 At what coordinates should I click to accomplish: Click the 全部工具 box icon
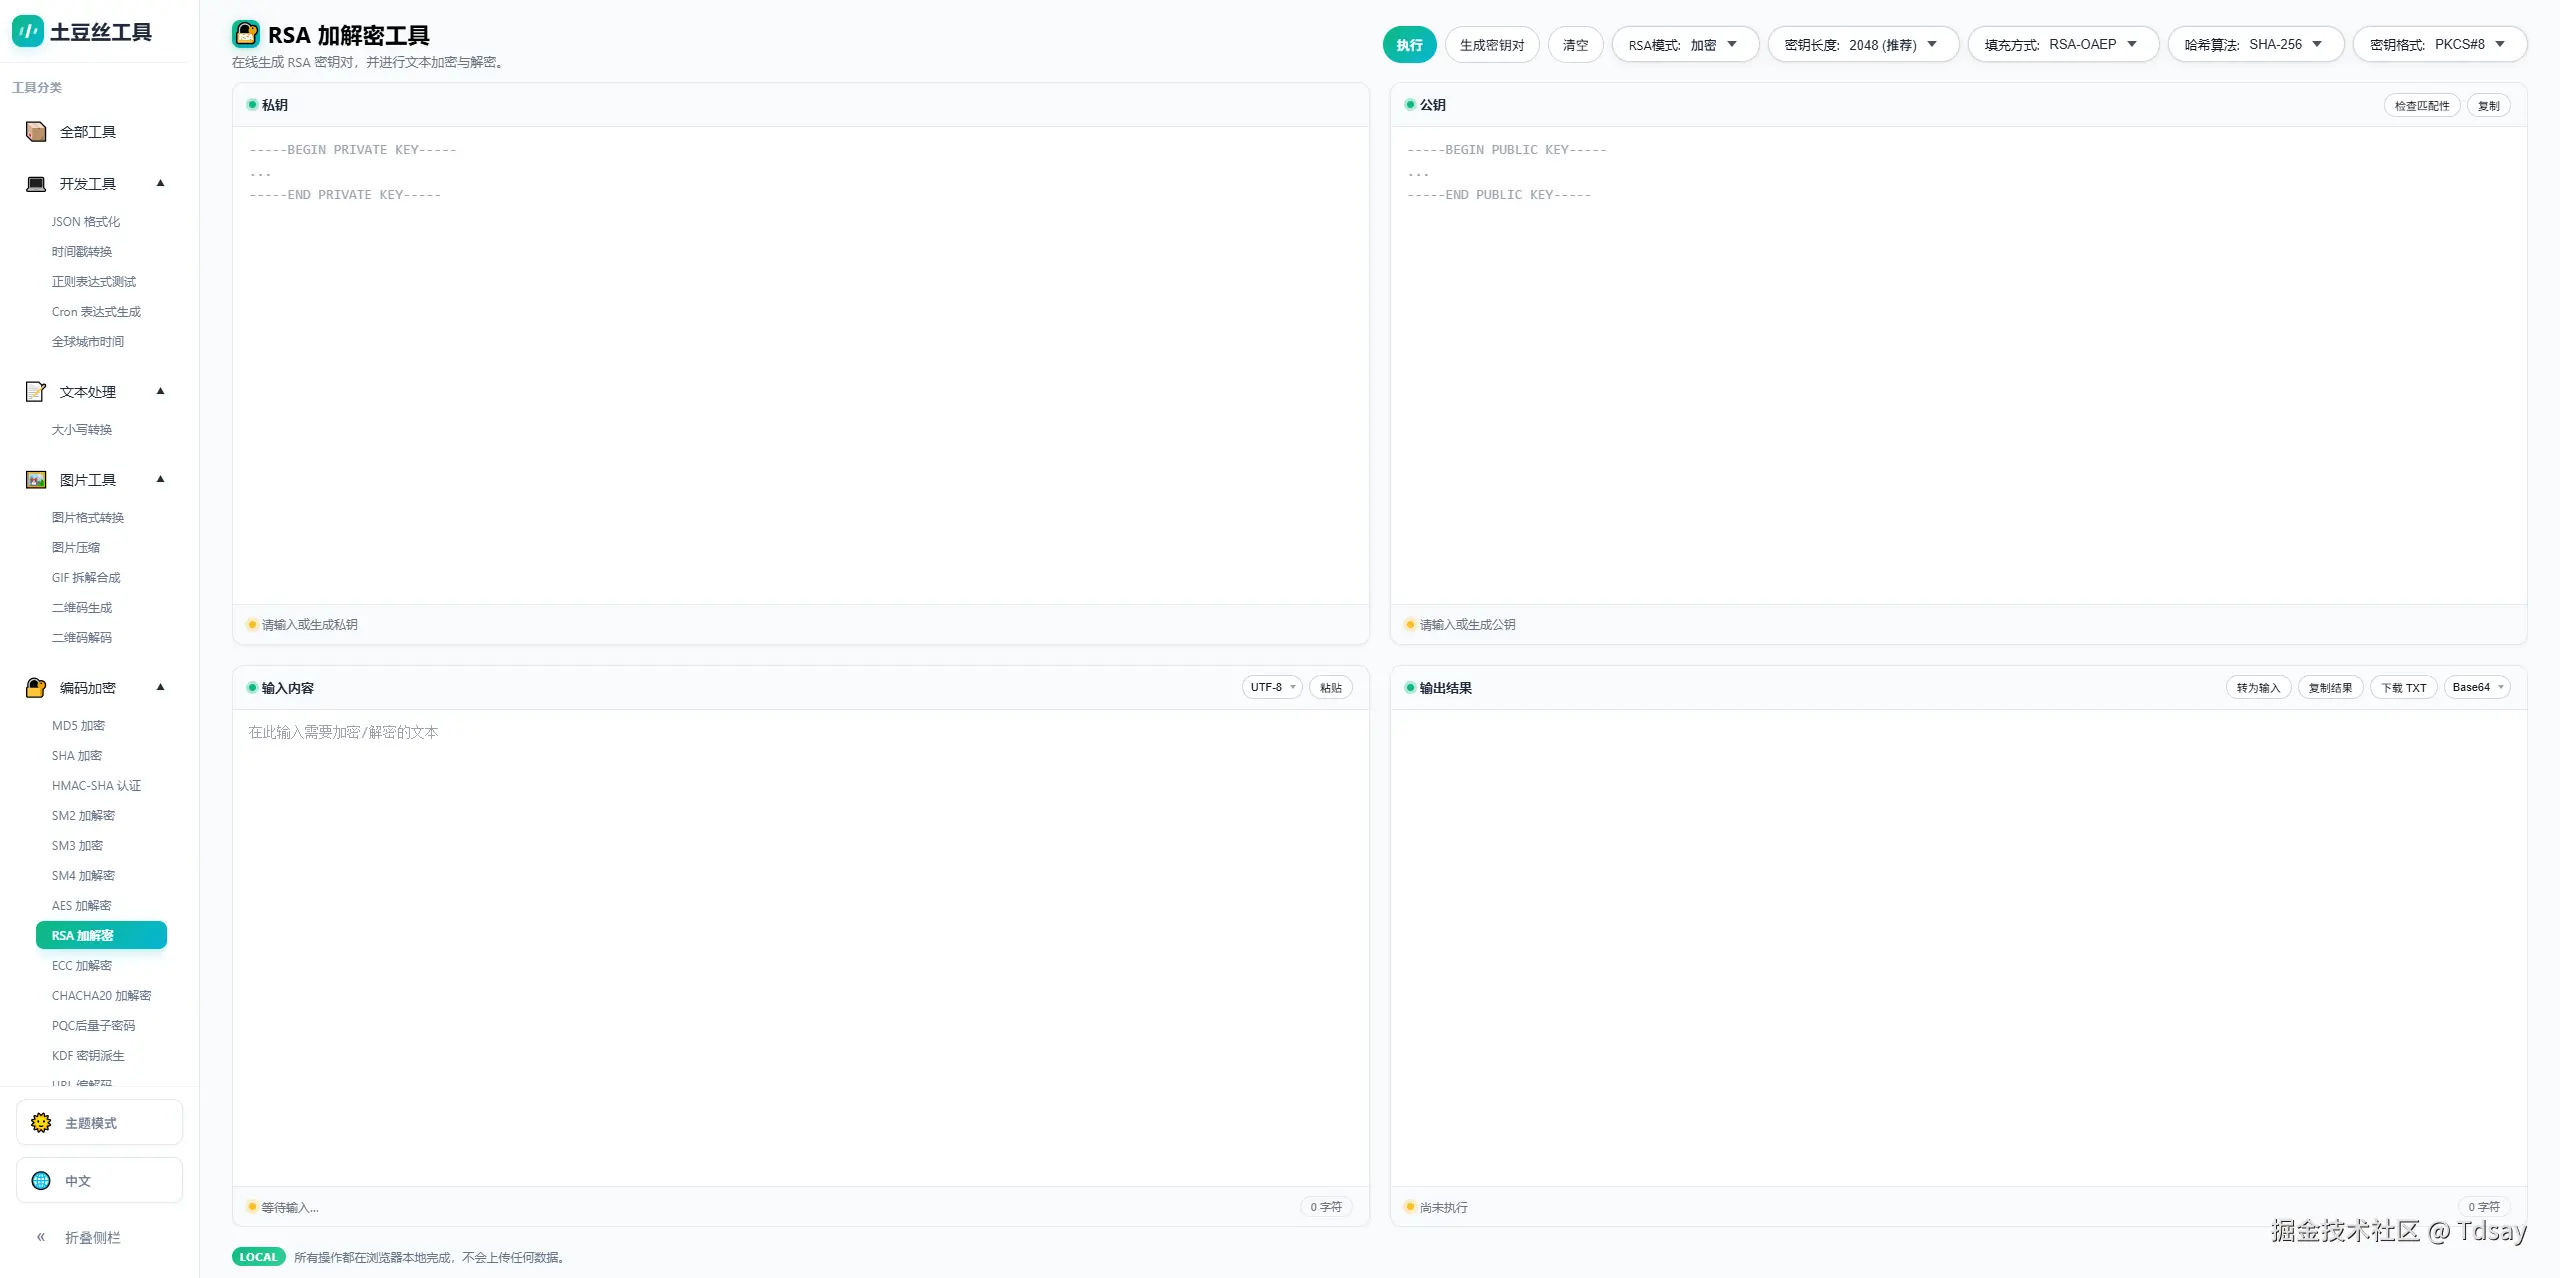pos(36,132)
